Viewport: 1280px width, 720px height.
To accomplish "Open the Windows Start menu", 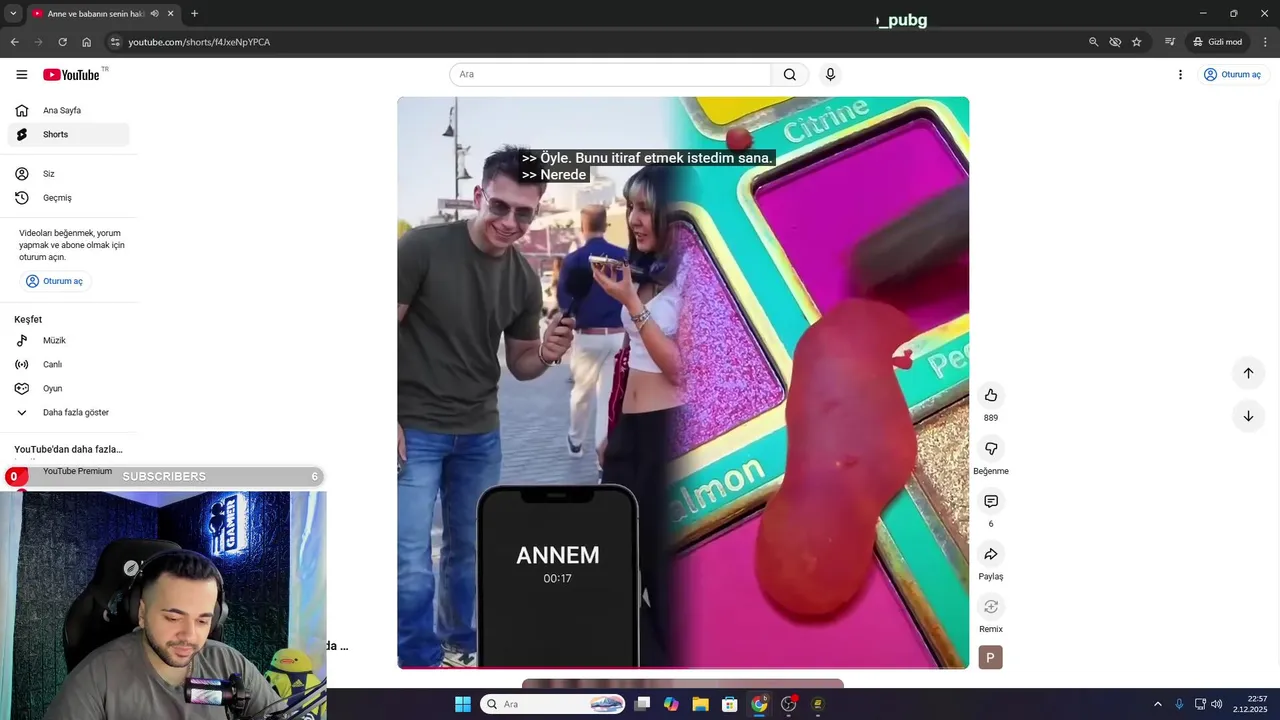I will tap(463, 704).
